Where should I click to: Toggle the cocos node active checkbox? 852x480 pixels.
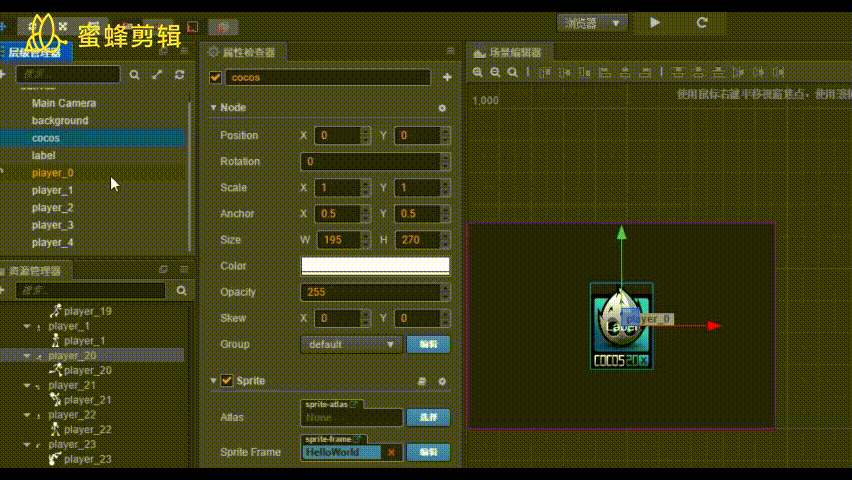tap(215, 77)
